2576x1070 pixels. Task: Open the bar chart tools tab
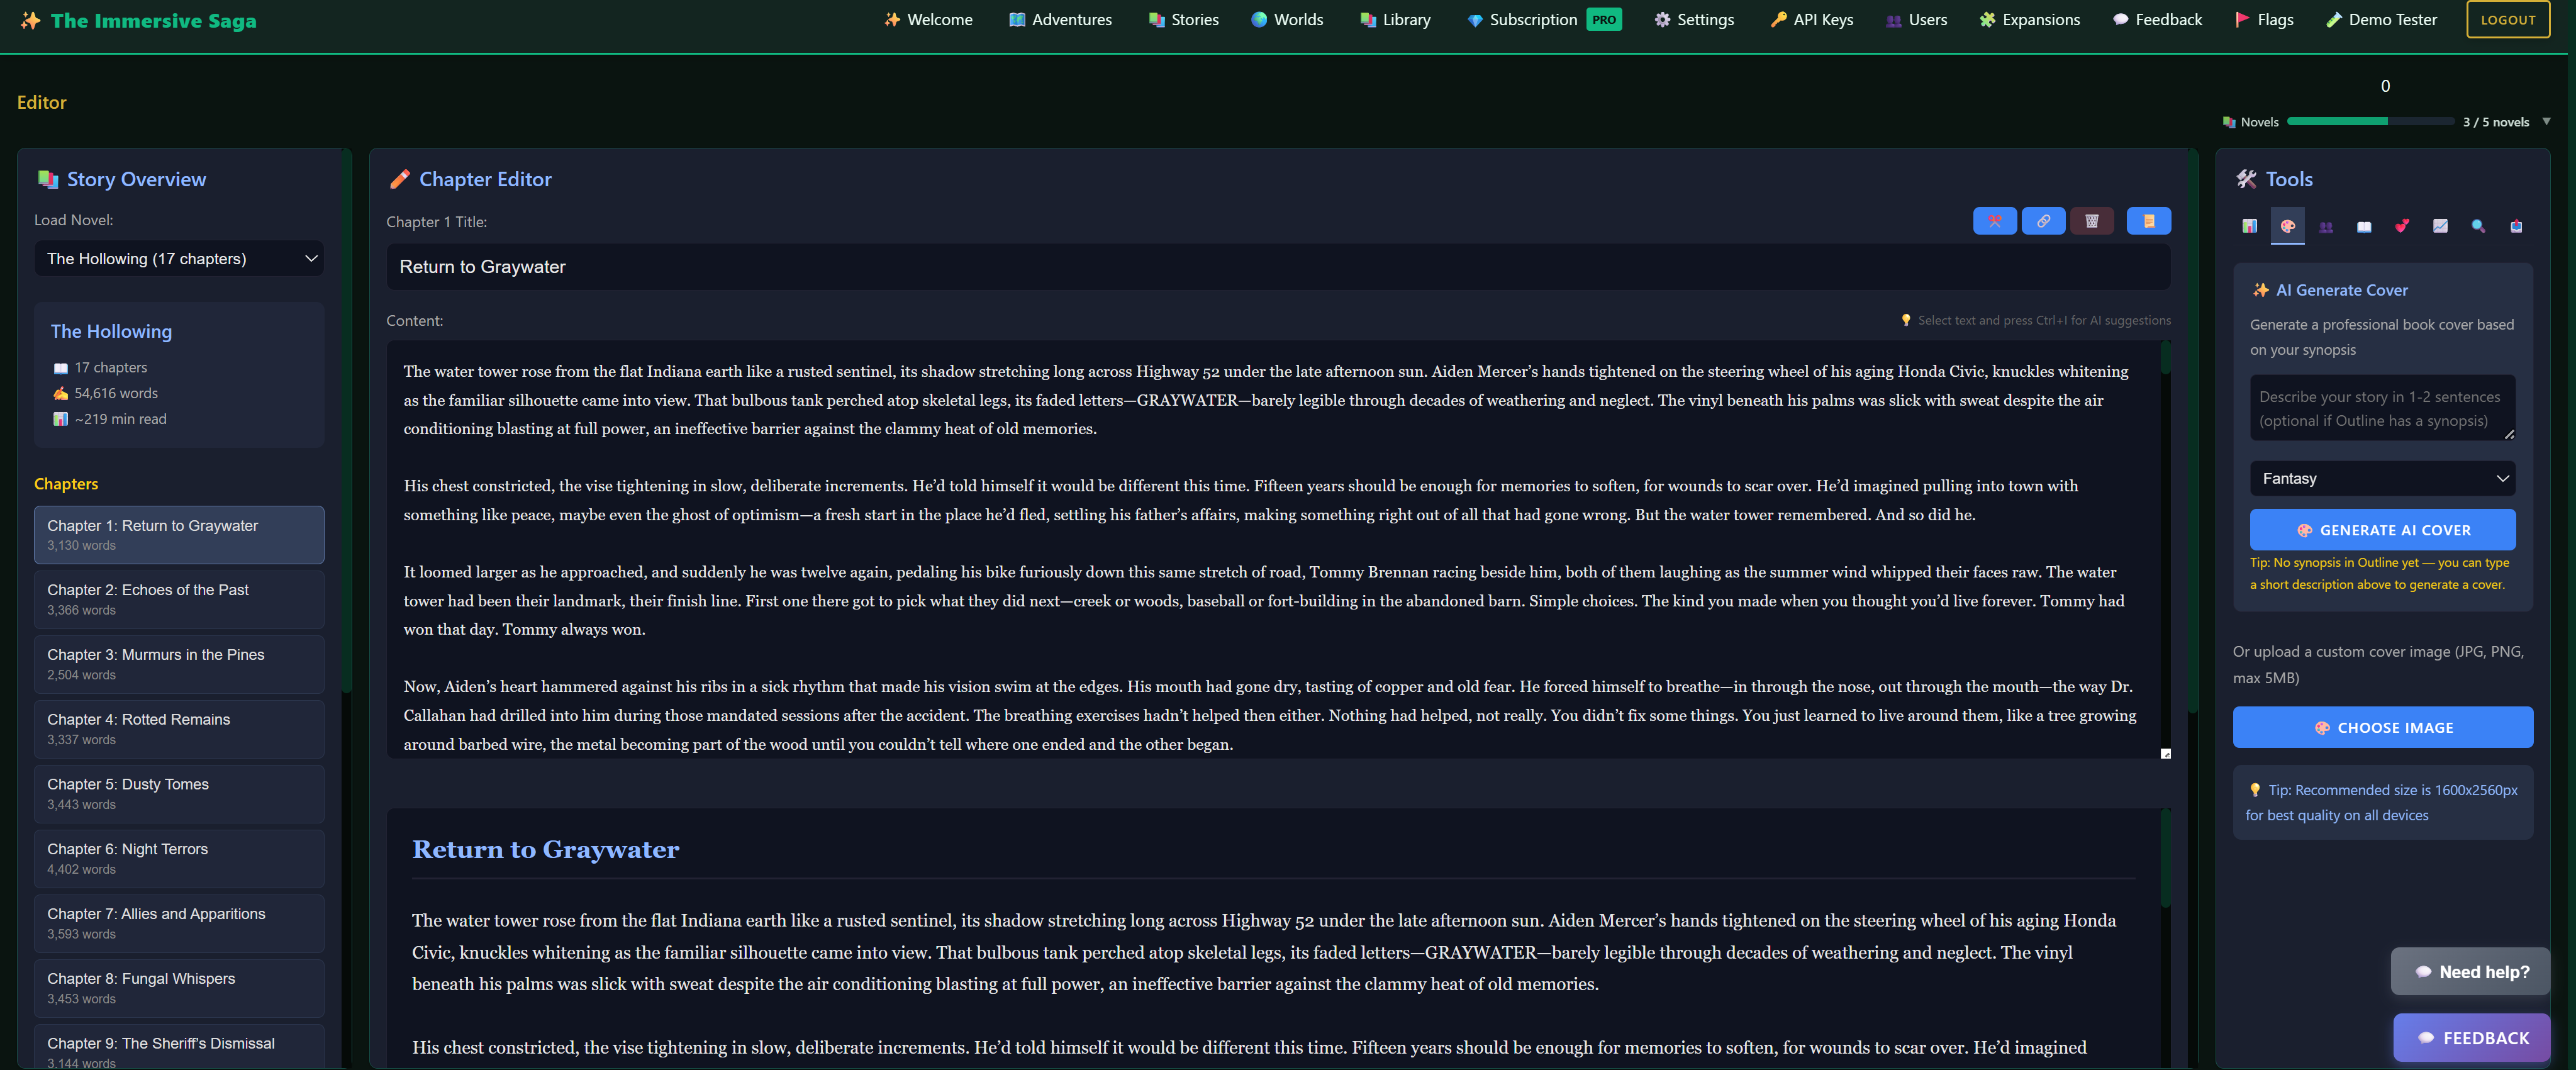[2249, 226]
